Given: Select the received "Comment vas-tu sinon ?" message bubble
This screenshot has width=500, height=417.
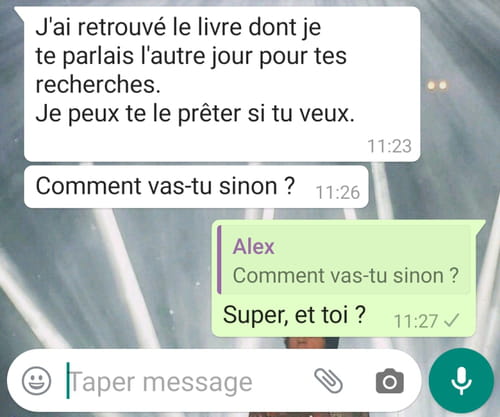Looking at the screenshot, I should coord(196,187).
